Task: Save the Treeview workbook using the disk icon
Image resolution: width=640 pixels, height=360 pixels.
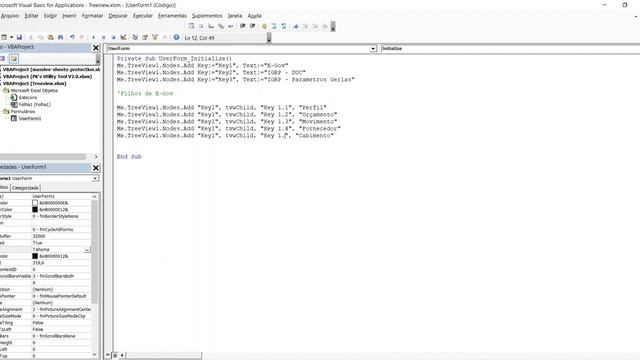Action: pyautogui.click(x=19, y=37)
